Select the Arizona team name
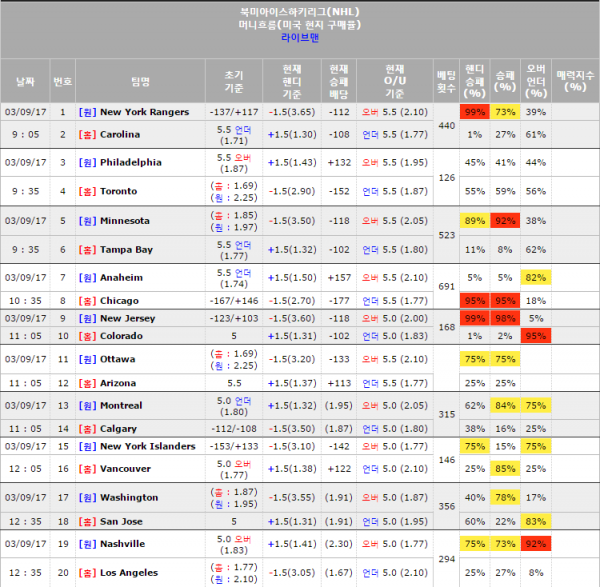Viewport: 600px width, 587px height. pyautogui.click(x=118, y=383)
